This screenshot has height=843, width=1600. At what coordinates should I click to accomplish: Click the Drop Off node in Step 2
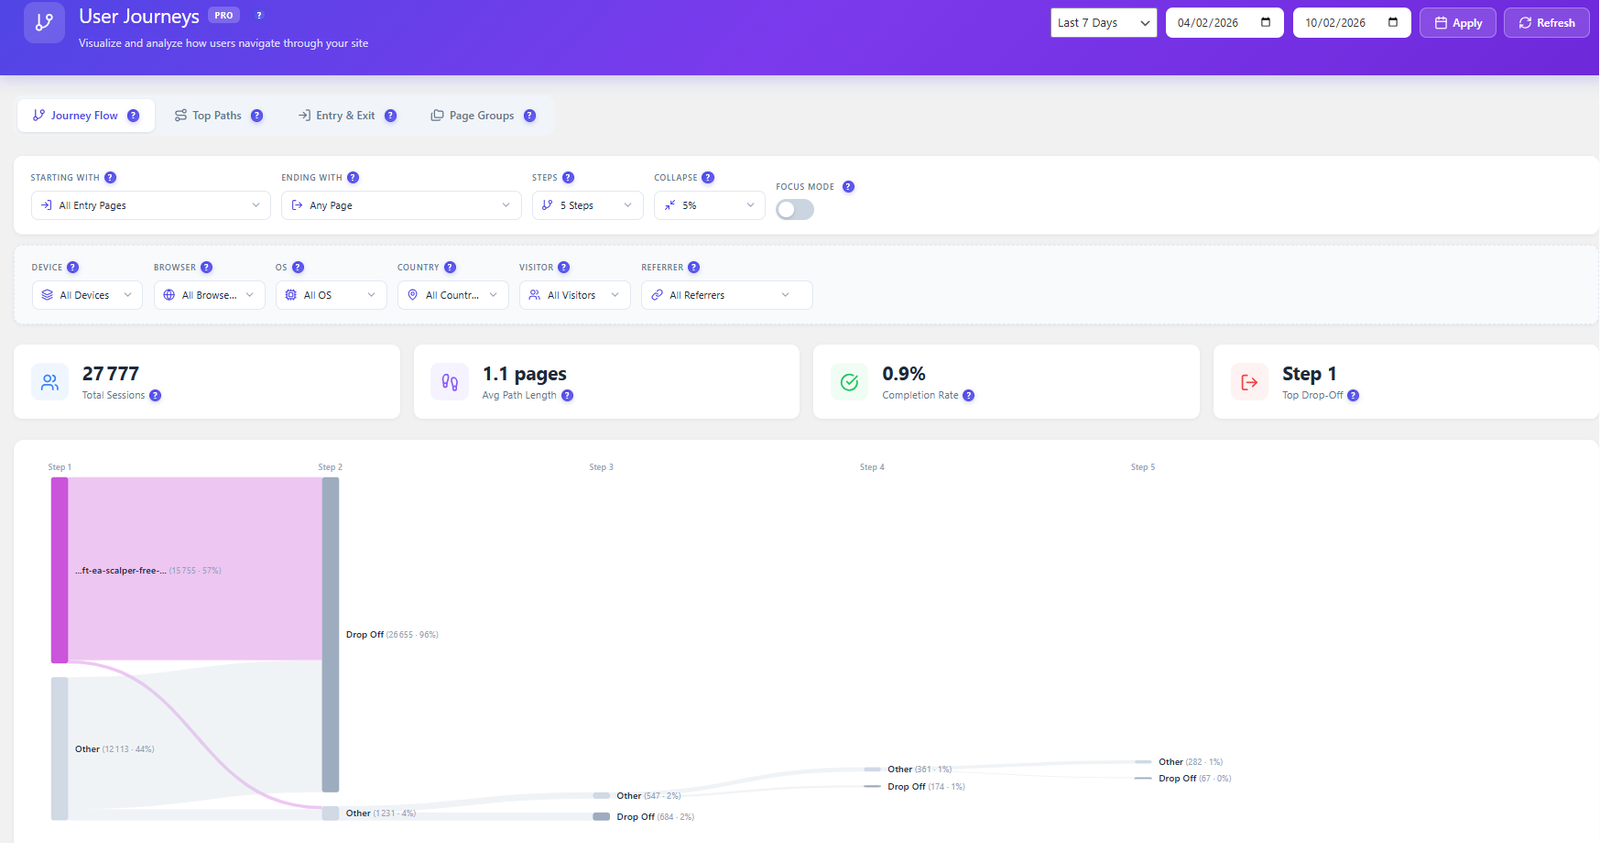[x=330, y=634]
